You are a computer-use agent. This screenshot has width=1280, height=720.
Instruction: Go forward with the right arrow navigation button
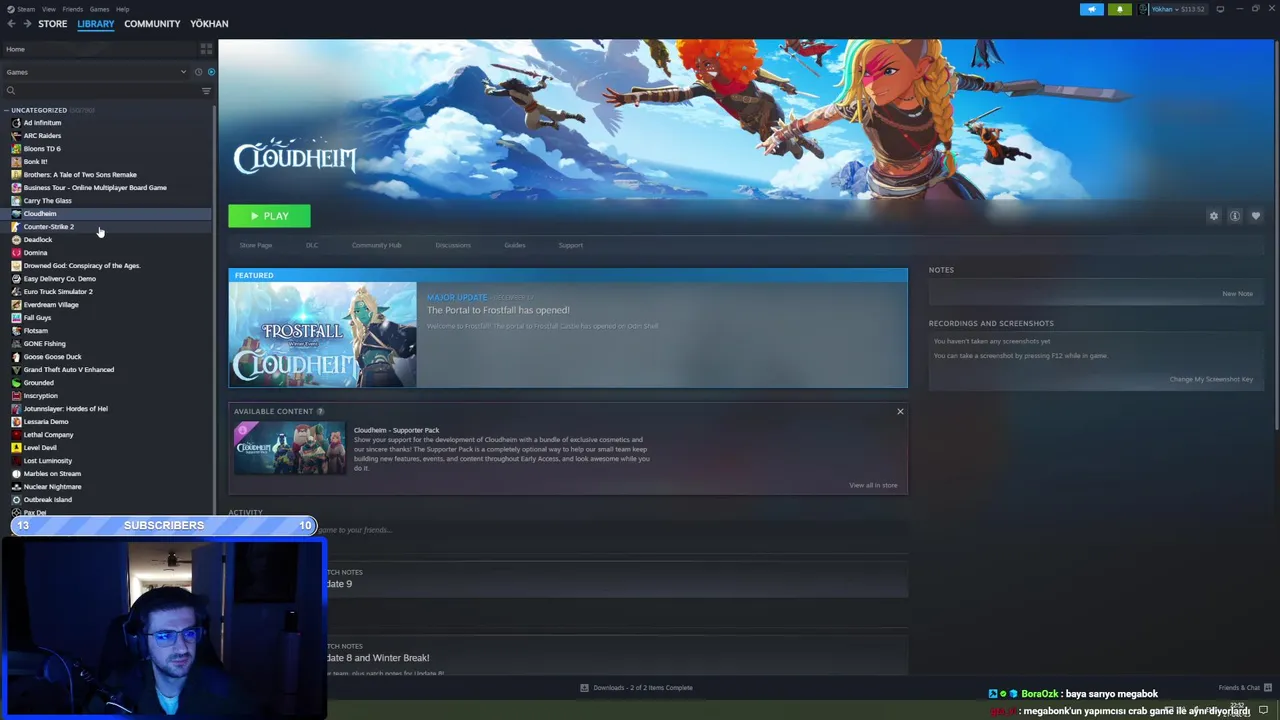pos(27,23)
